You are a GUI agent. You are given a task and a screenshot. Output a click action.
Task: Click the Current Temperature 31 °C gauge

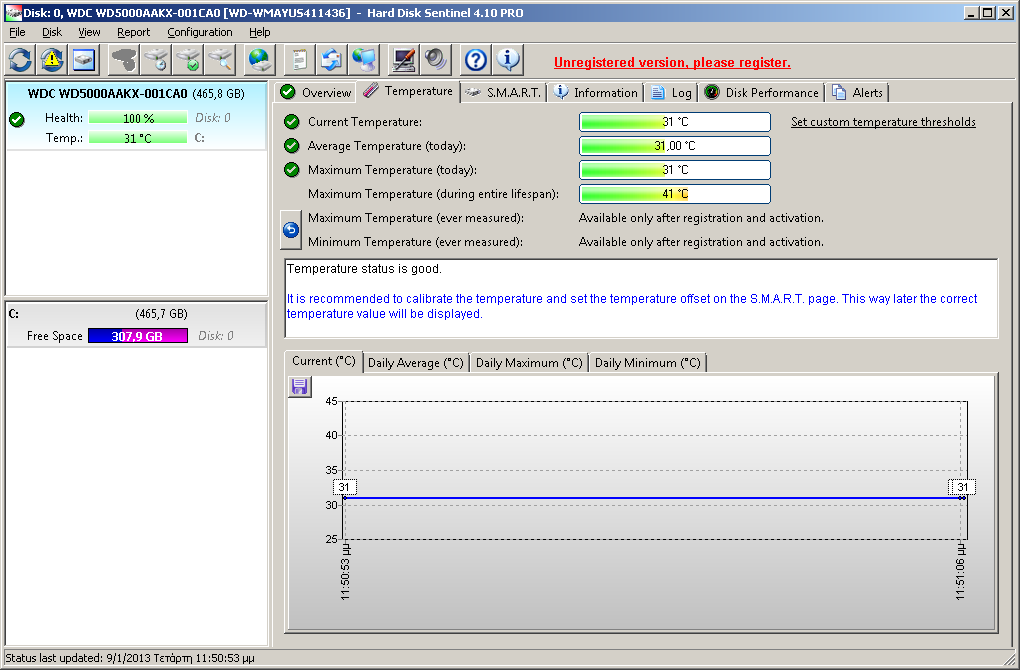[x=675, y=122]
